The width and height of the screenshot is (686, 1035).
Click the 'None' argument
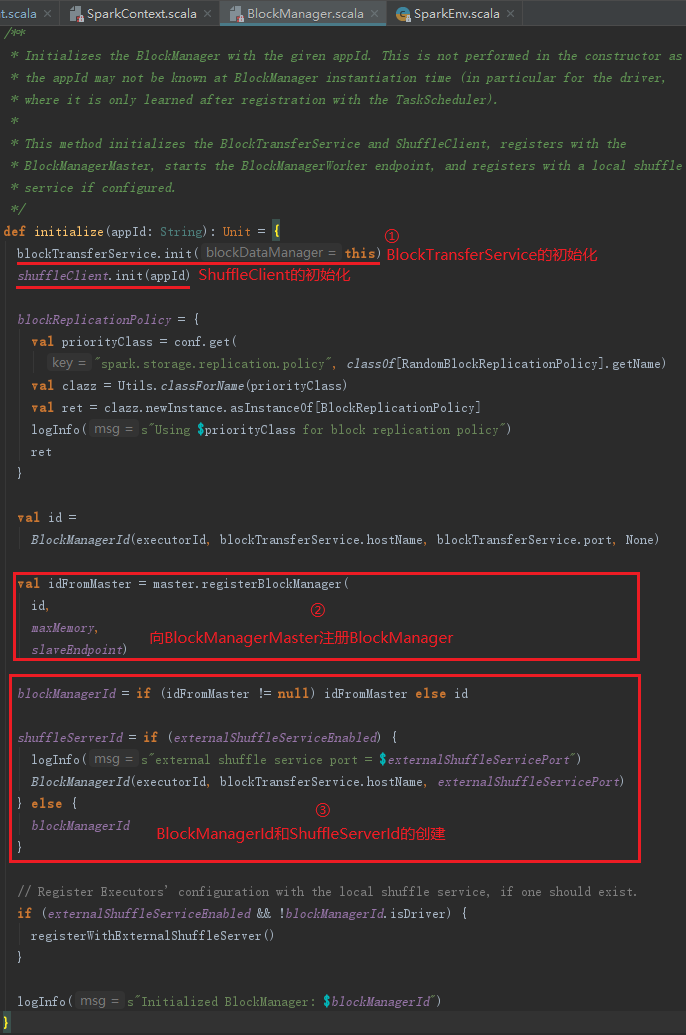(640, 540)
